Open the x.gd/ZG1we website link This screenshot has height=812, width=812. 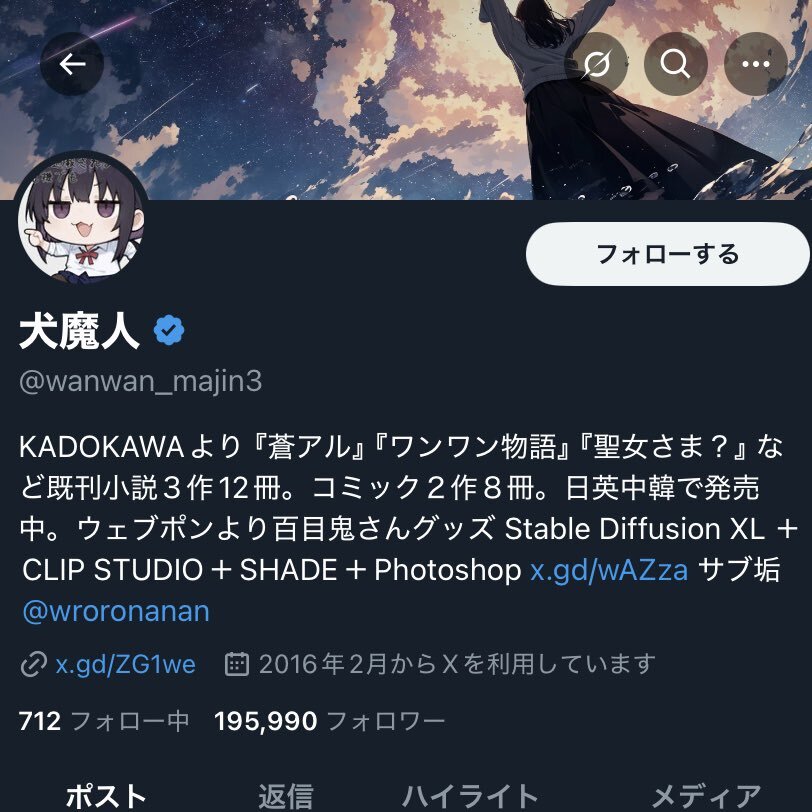pos(125,664)
